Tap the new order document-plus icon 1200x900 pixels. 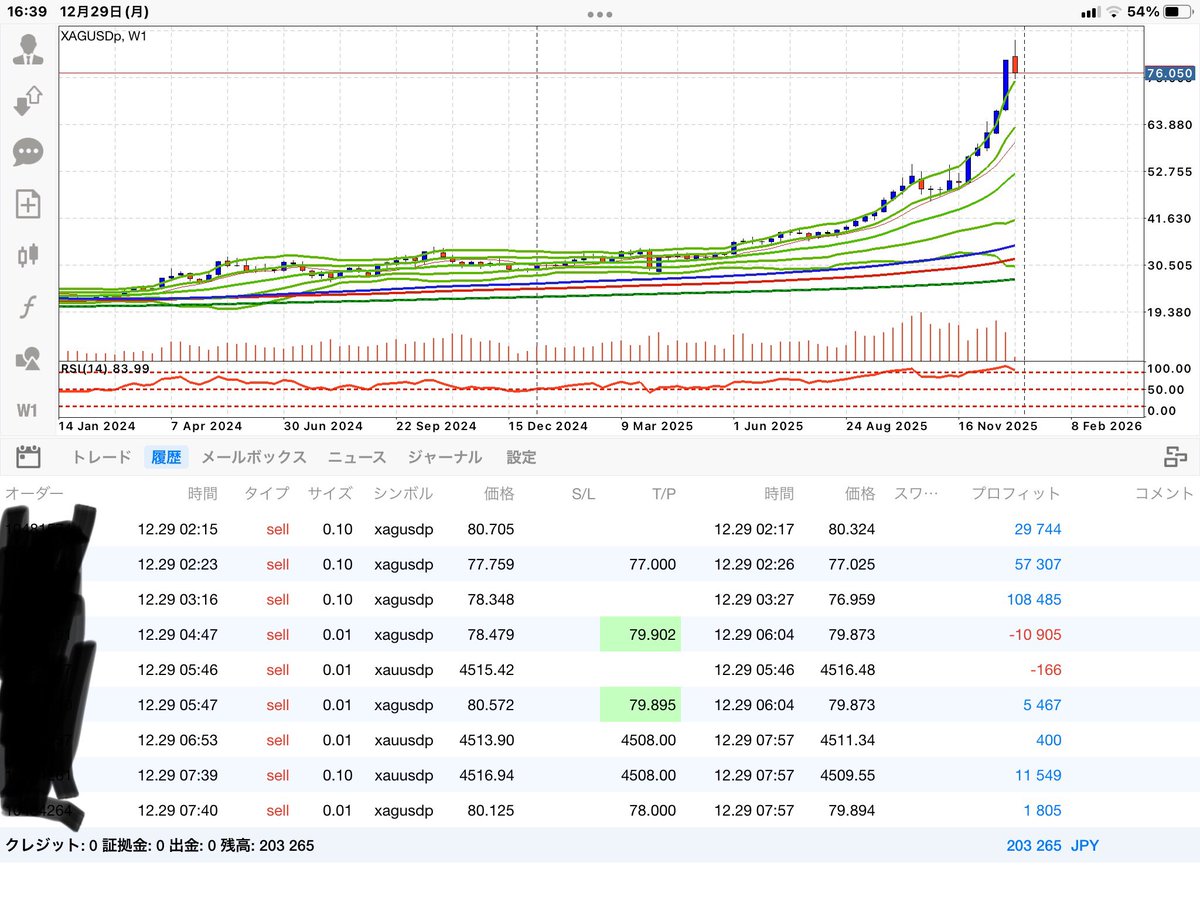tap(28, 204)
